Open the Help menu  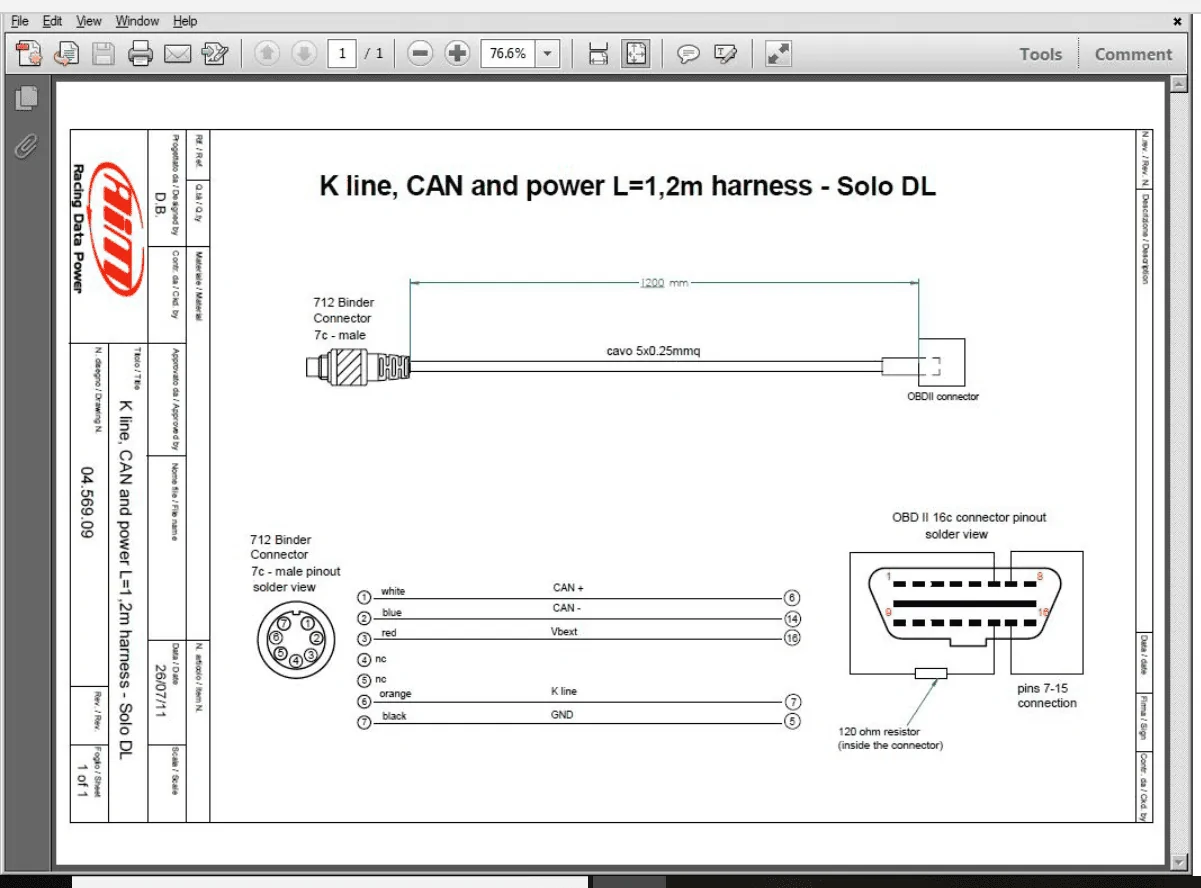(x=185, y=20)
